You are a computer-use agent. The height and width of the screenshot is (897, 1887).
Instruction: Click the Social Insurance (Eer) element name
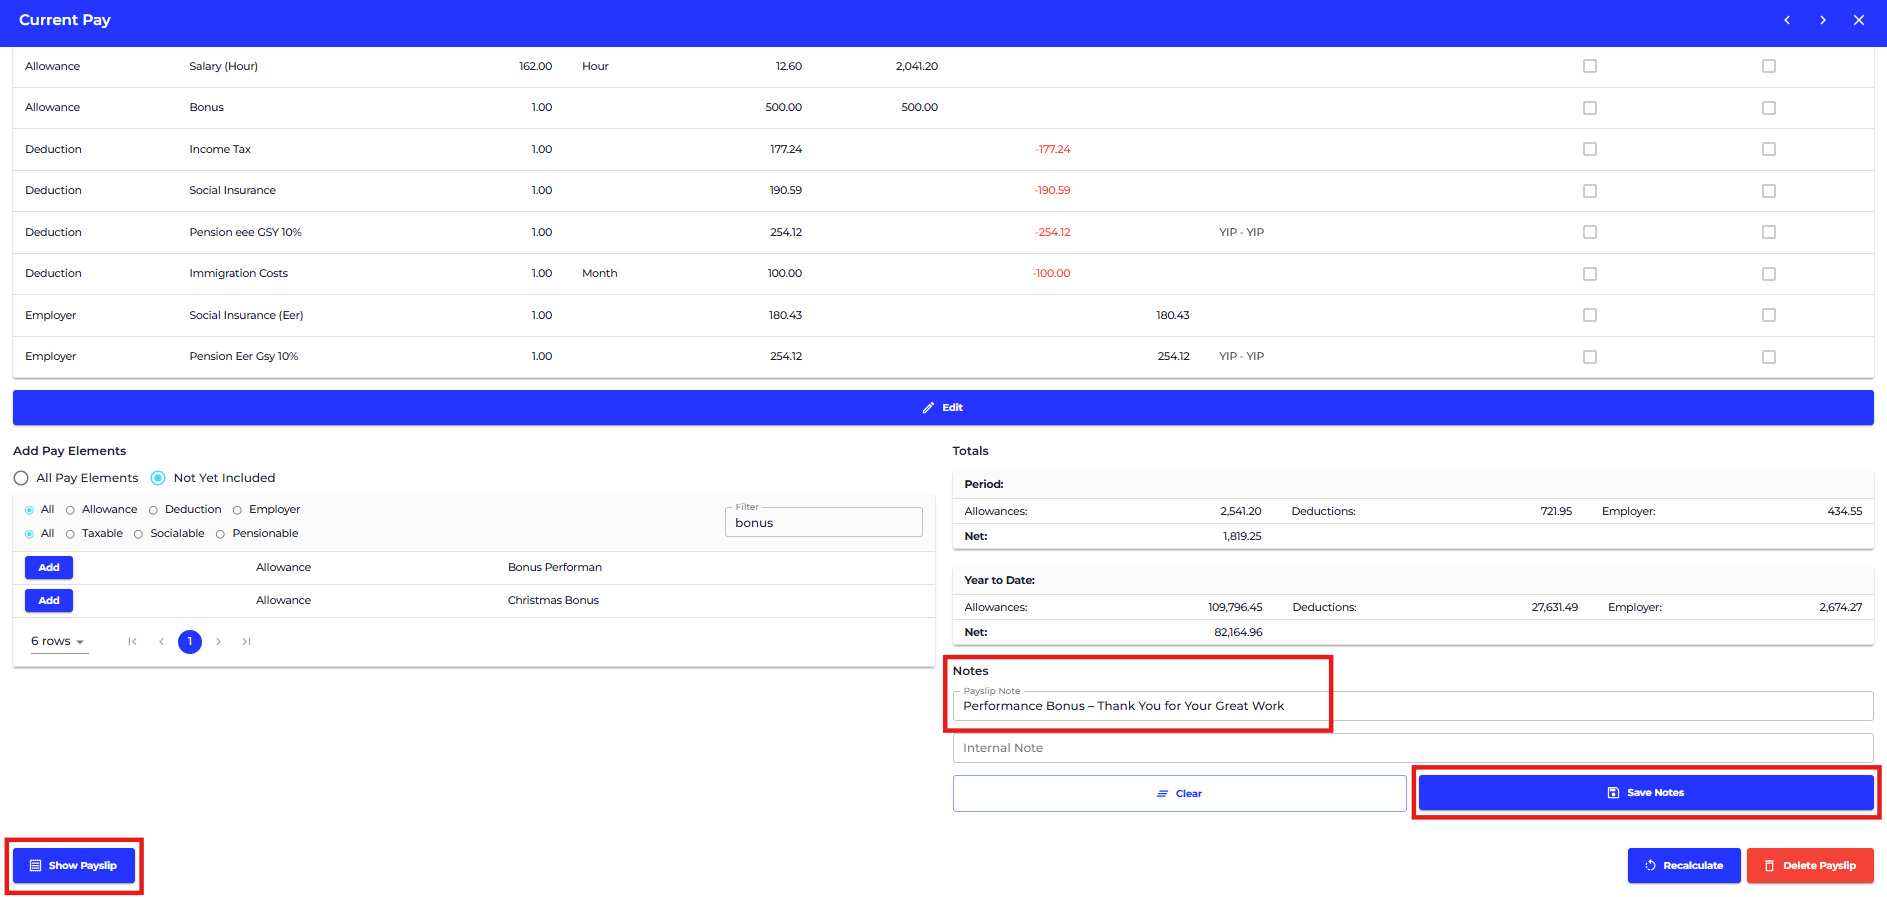(x=246, y=316)
